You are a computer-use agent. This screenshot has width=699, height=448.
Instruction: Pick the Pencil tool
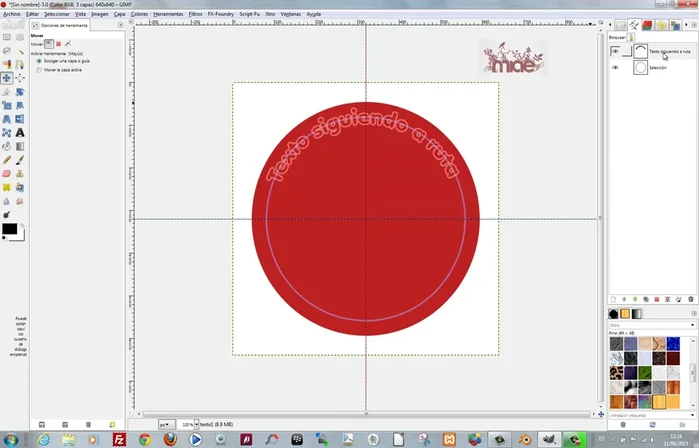click(7, 159)
